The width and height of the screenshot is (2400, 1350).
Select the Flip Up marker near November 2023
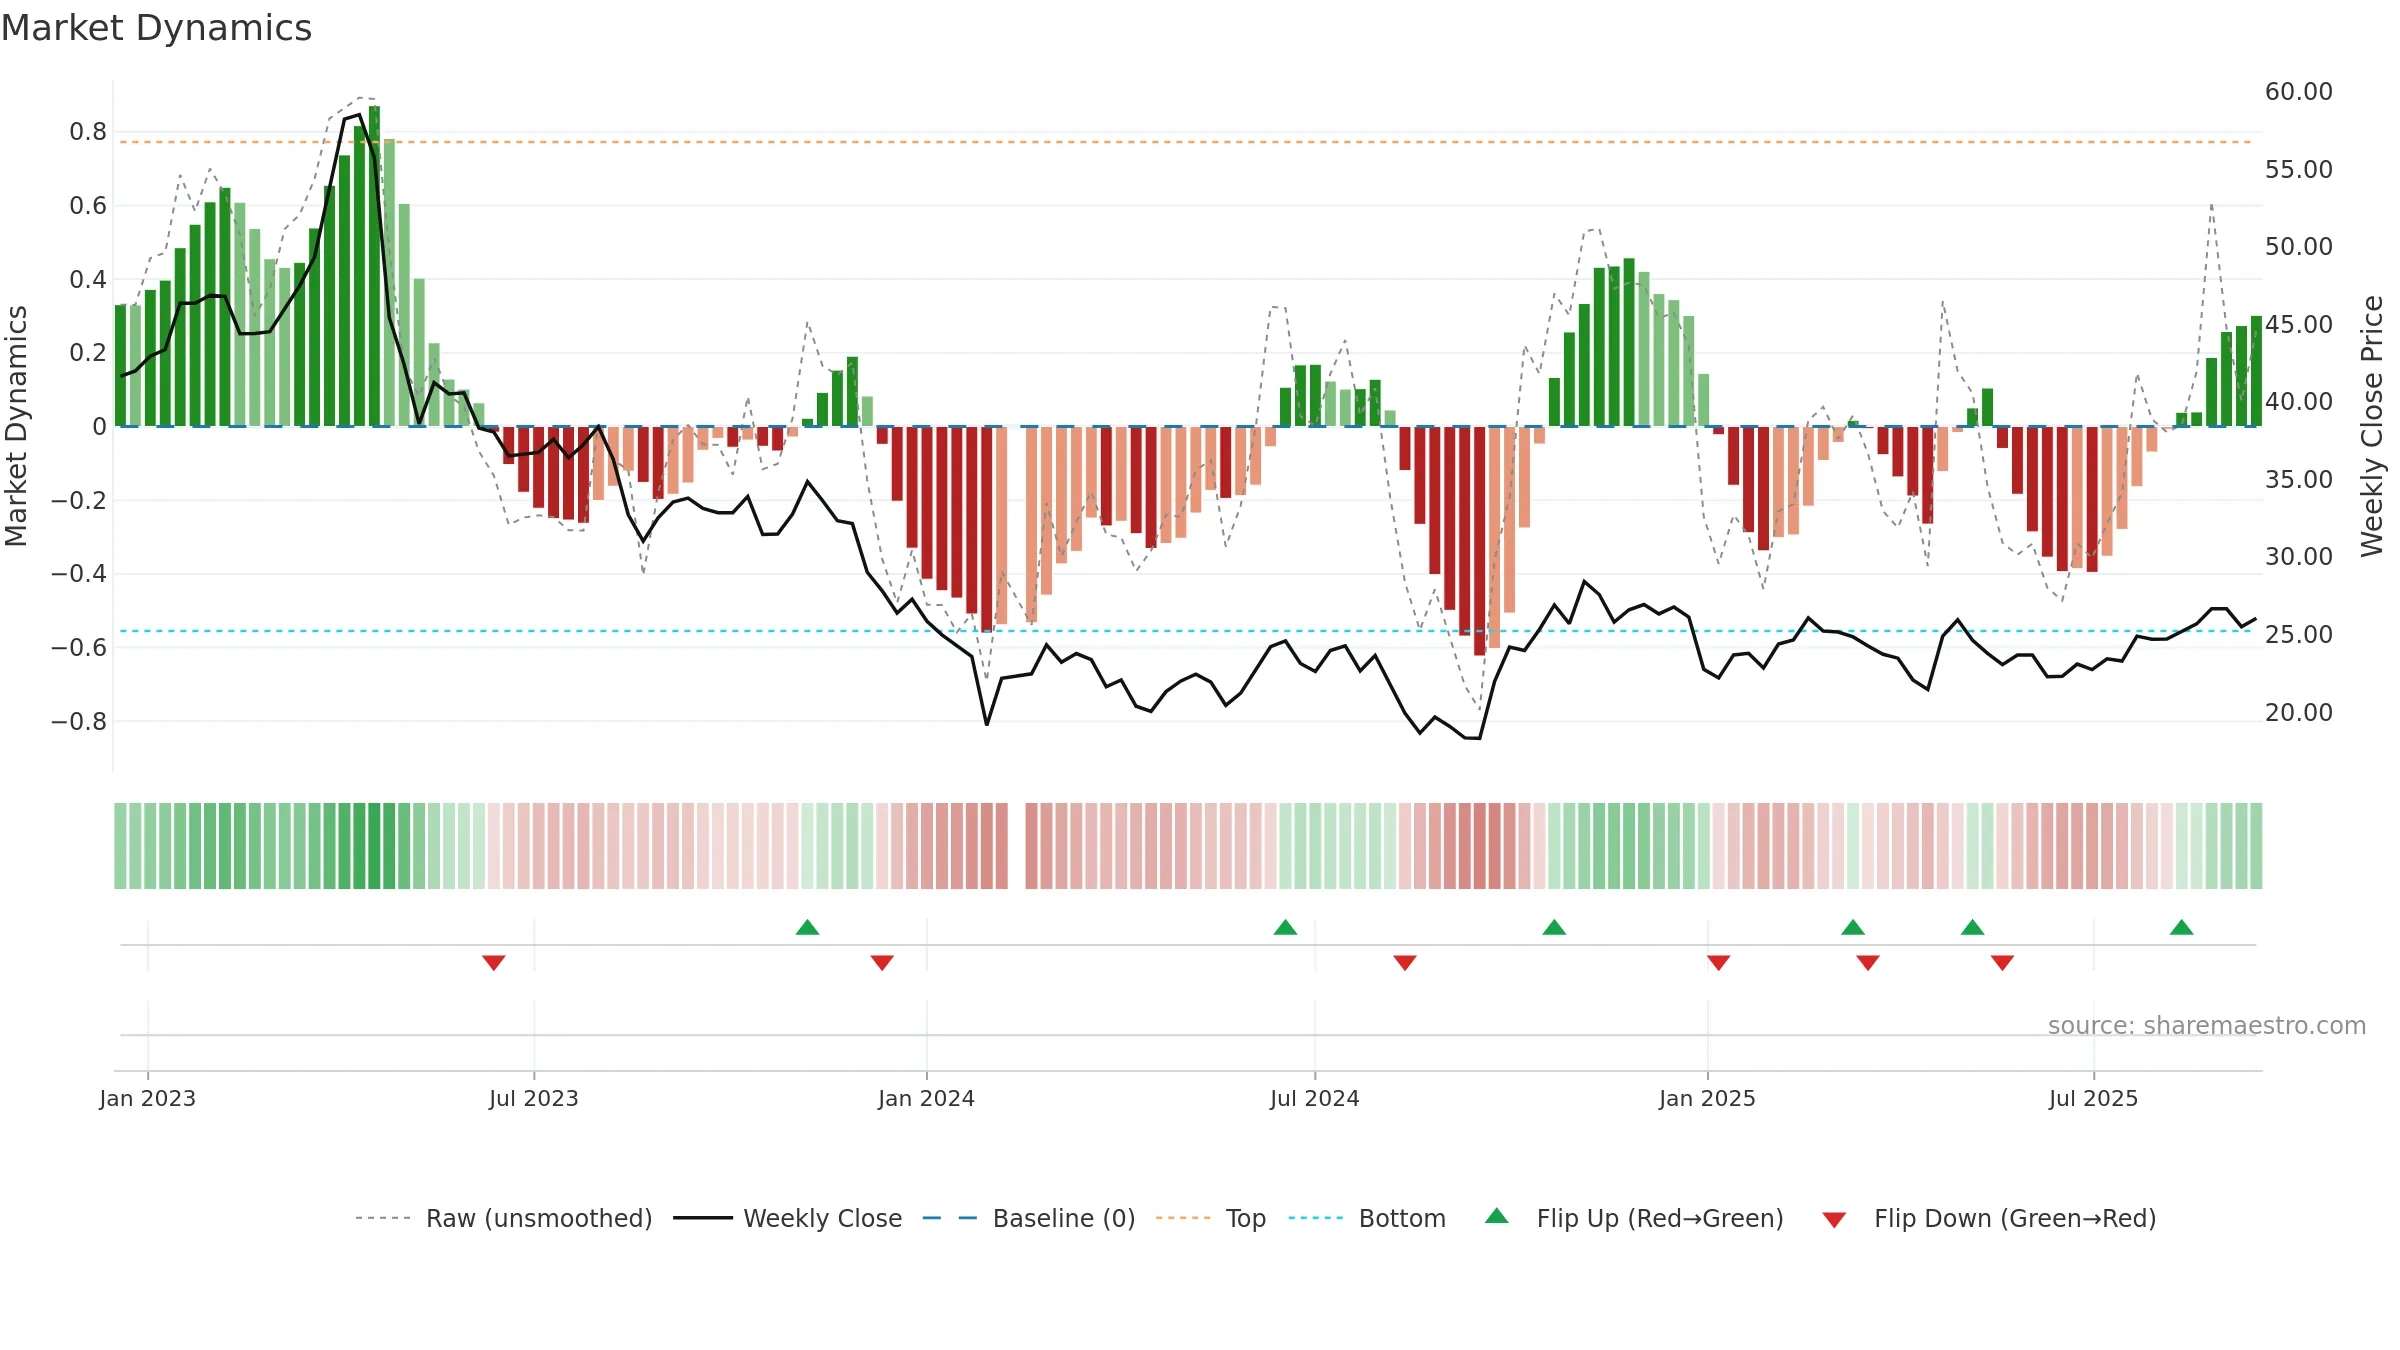point(808,927)
